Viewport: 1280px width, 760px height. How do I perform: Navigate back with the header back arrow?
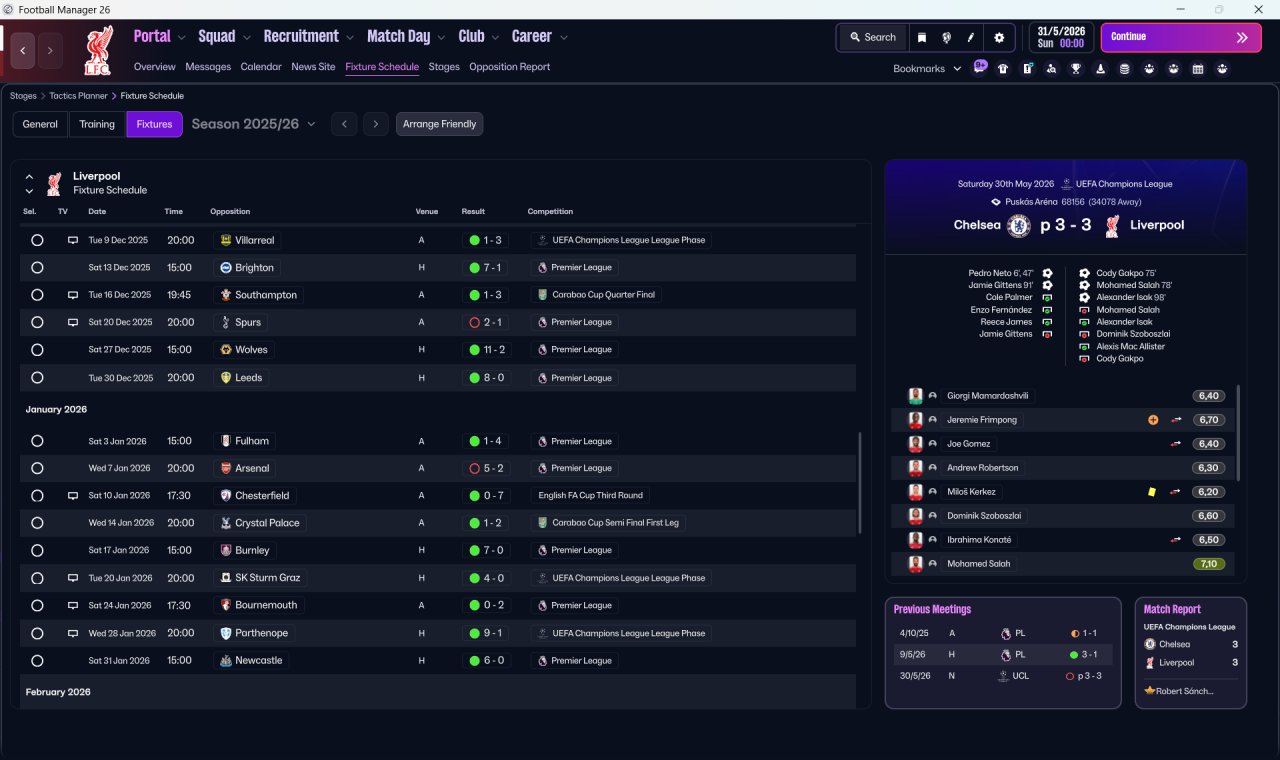[24, 50]
